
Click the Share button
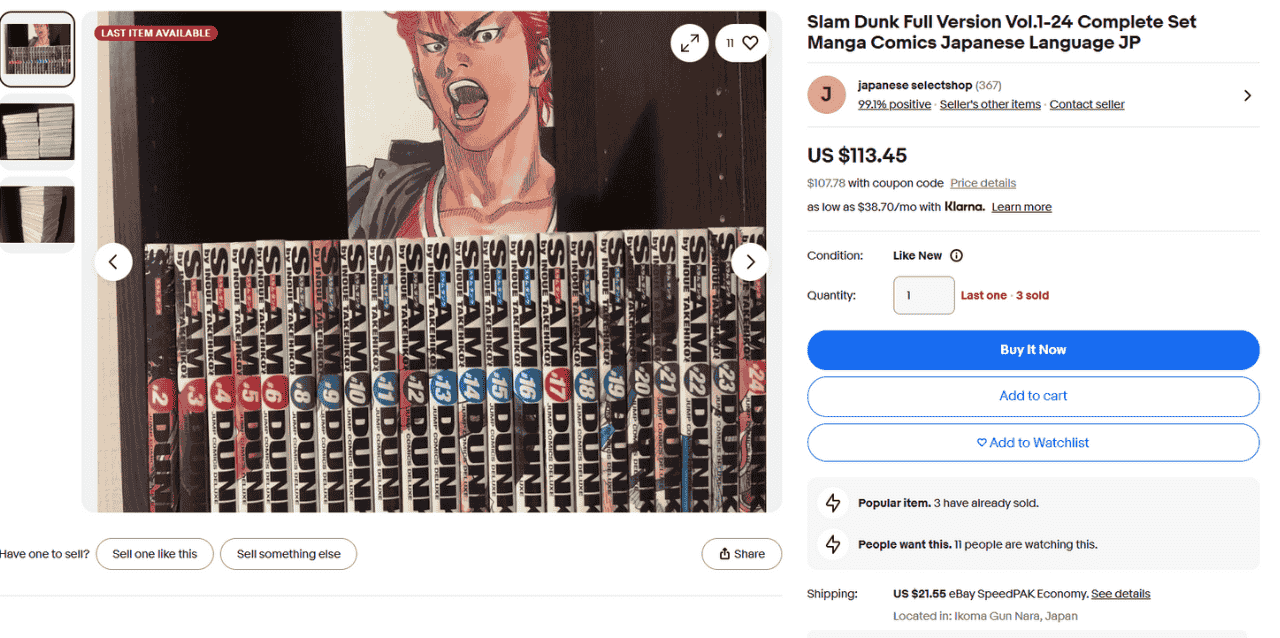tap(741, 554)
